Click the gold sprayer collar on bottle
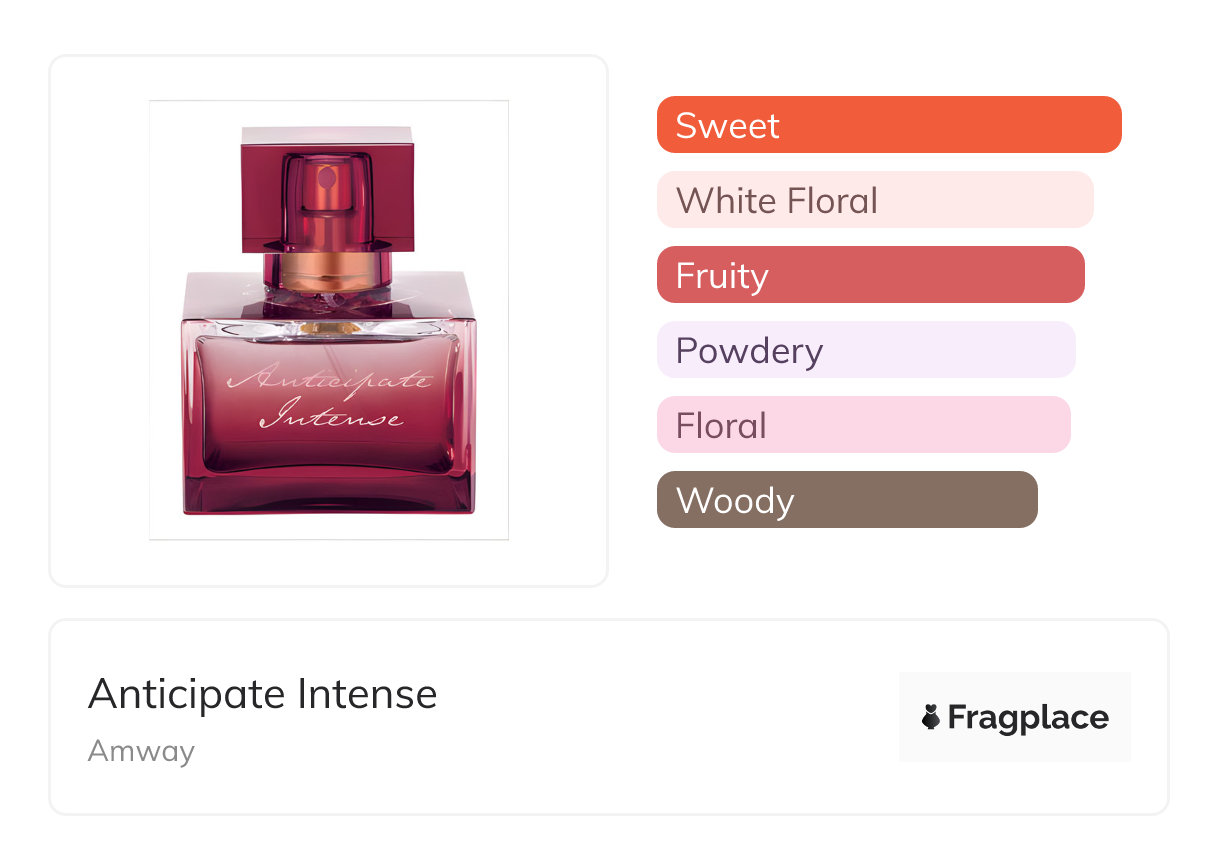The height and width of the screenshot is (864, 1218). [x=327, y=270]
